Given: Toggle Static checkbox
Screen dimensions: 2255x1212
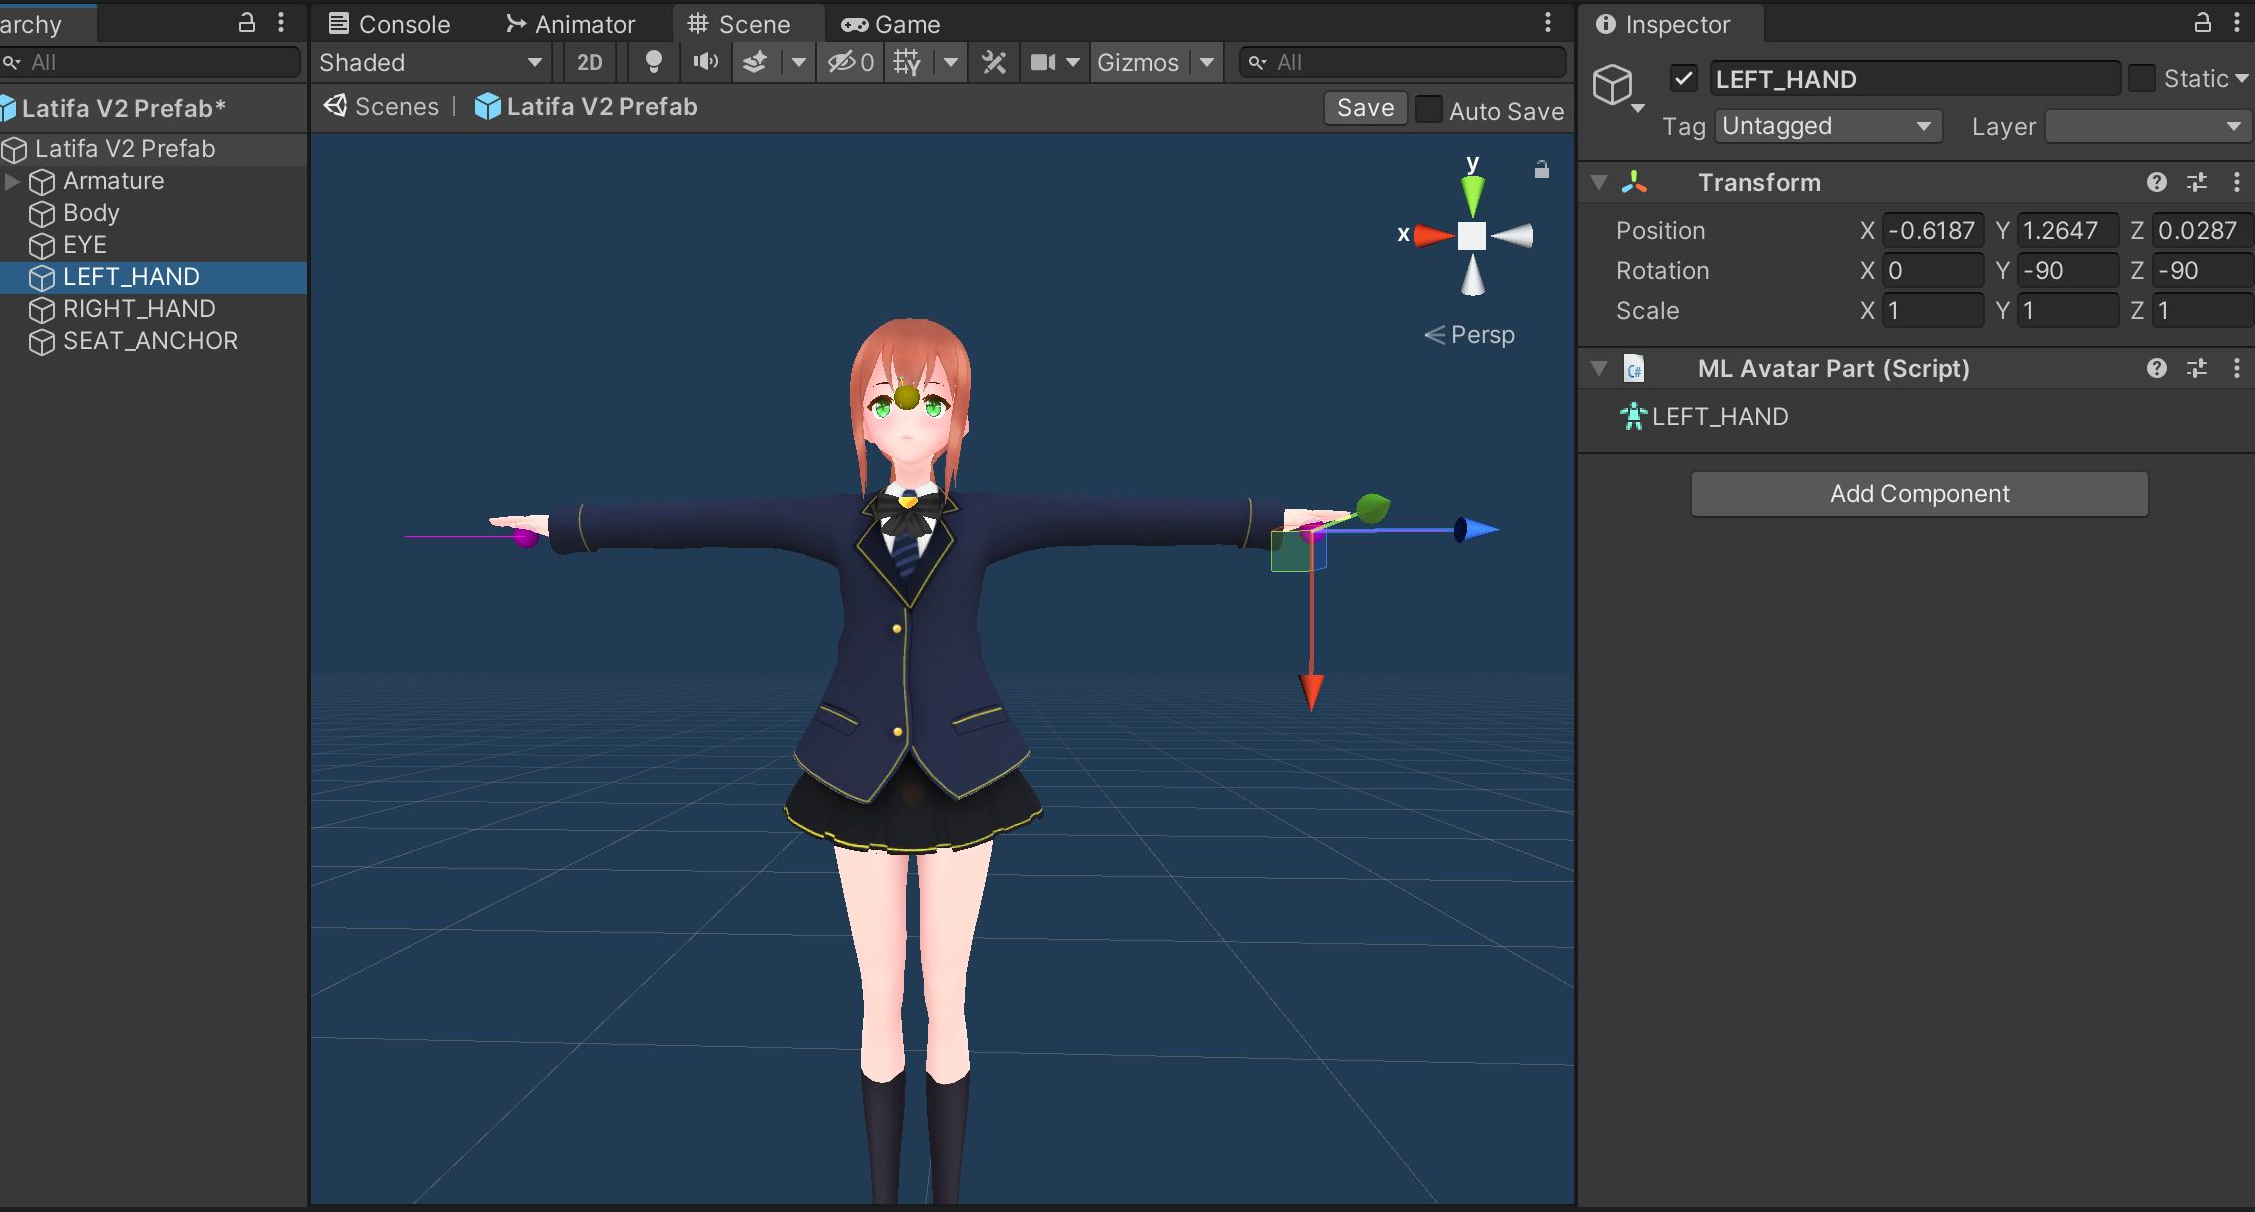Looking at the screenshot, I should [2141, 78].
